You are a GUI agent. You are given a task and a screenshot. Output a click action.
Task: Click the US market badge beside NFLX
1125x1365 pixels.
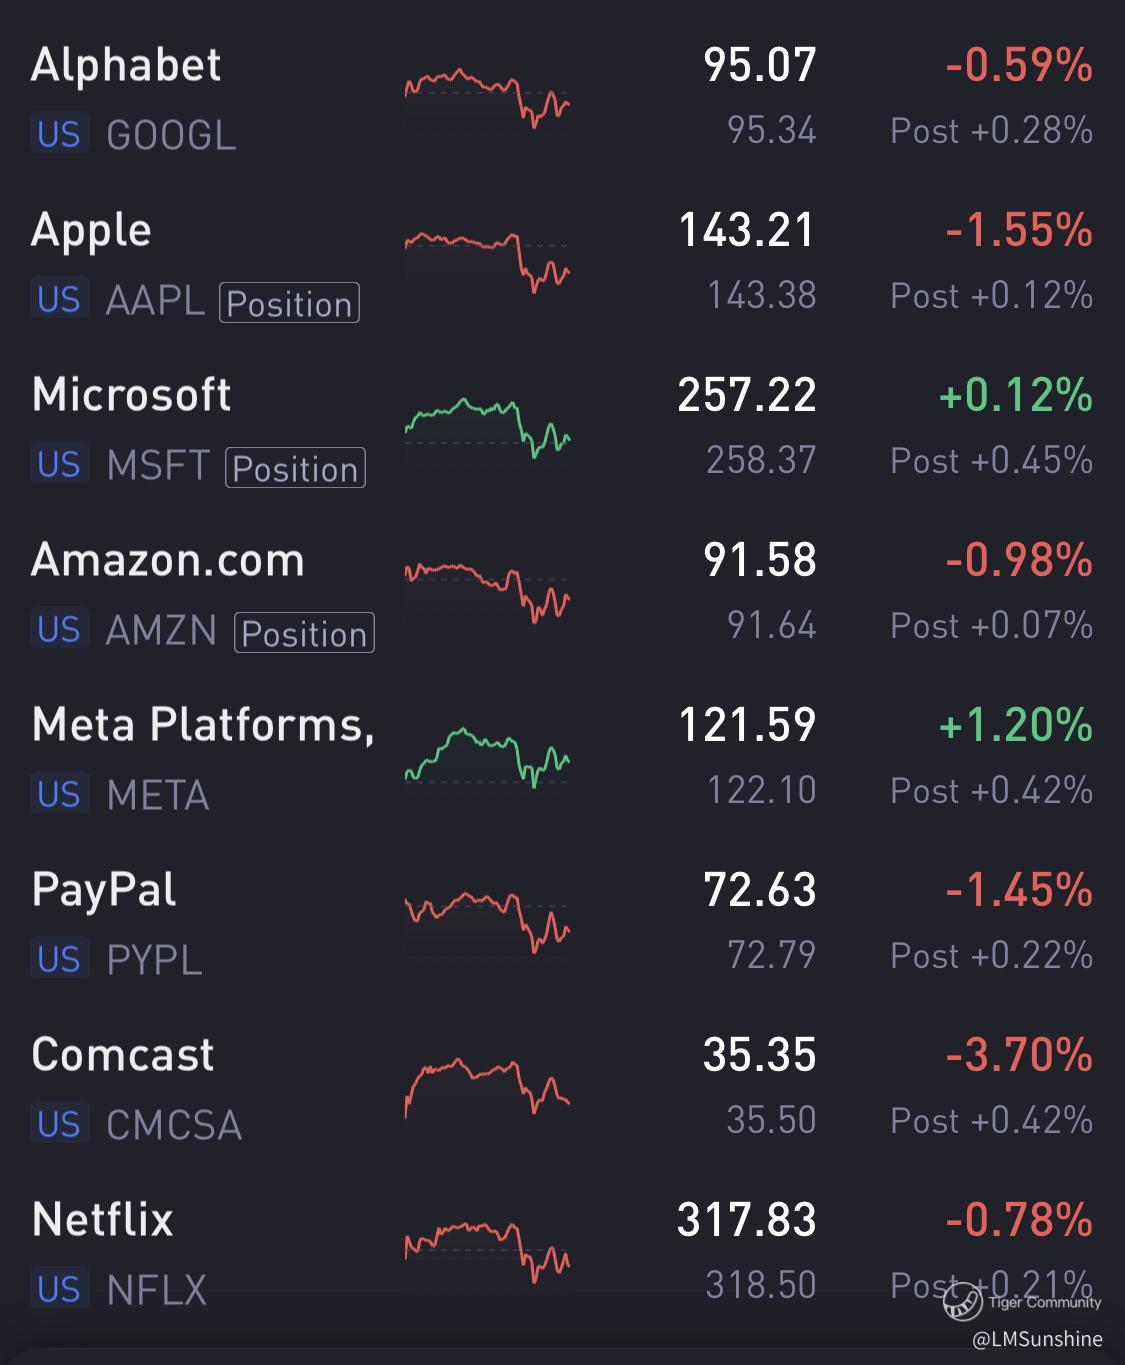pyautogui.click(x=59, y=1289)
